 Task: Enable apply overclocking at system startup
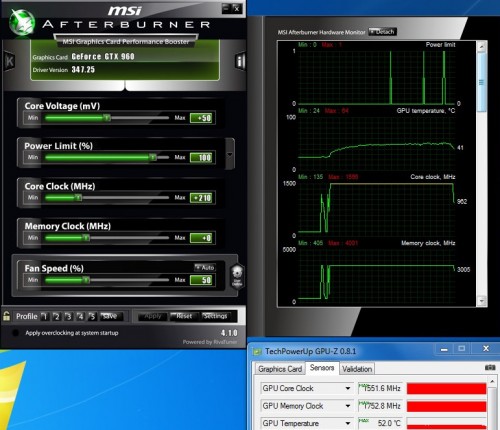(15, 333)
